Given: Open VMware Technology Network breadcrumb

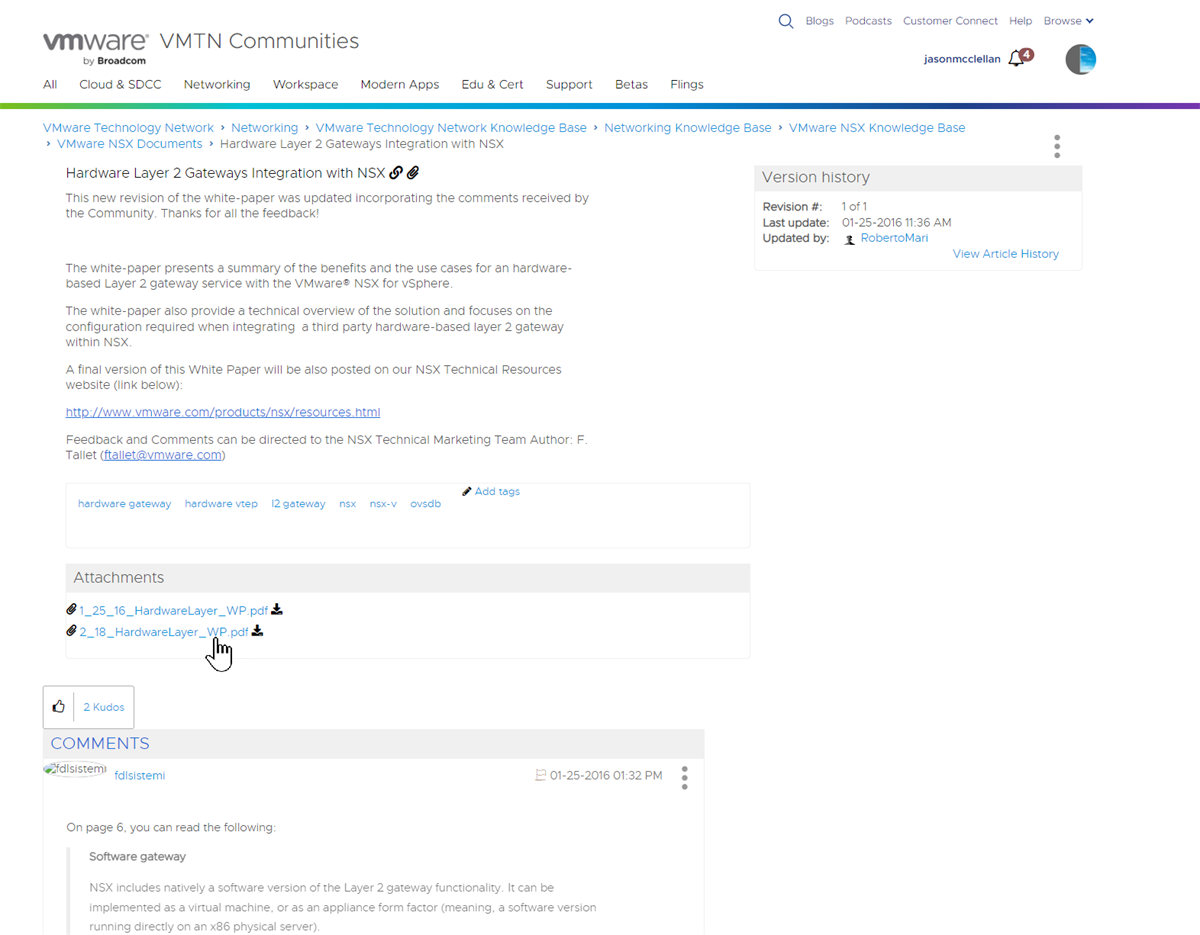Looking at the screenshot, I should pyautogui.click(x=128, y=128).
